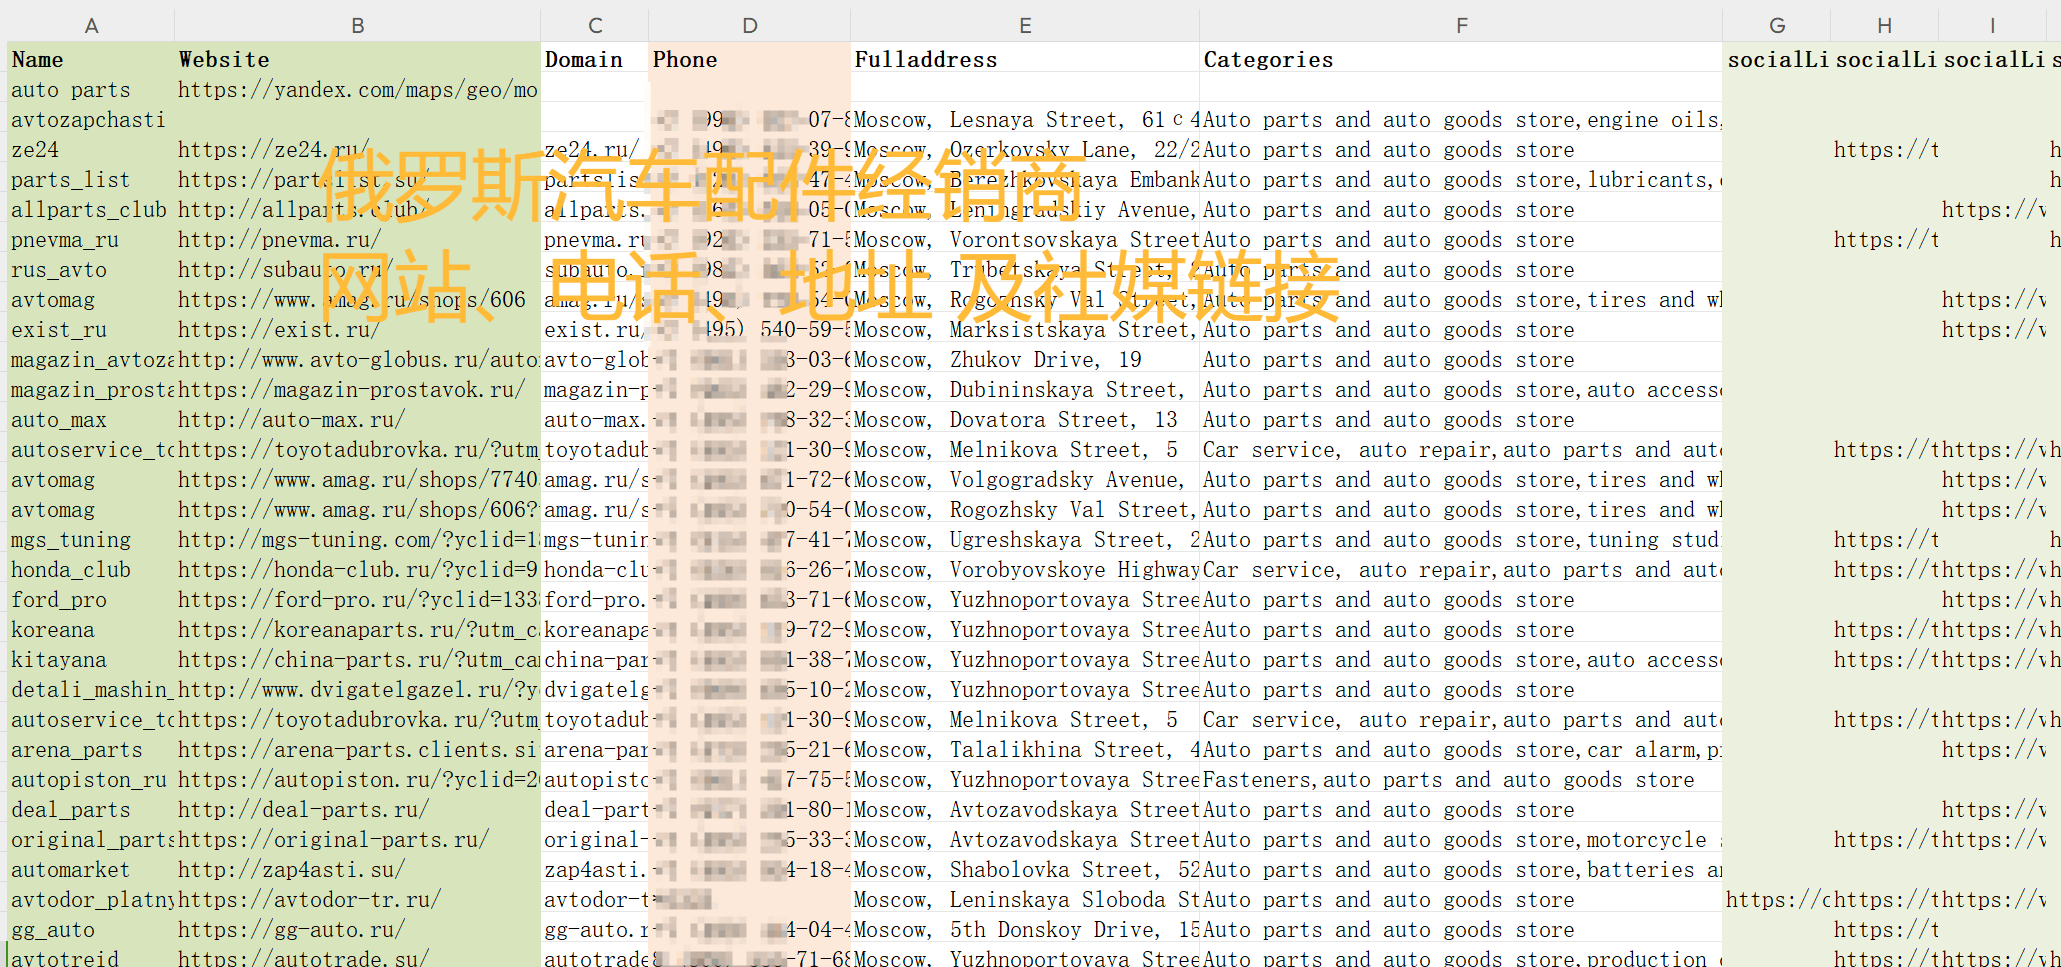
Task: Open the http://pnevma.ru/ link
Action: [x=279, y=240]
